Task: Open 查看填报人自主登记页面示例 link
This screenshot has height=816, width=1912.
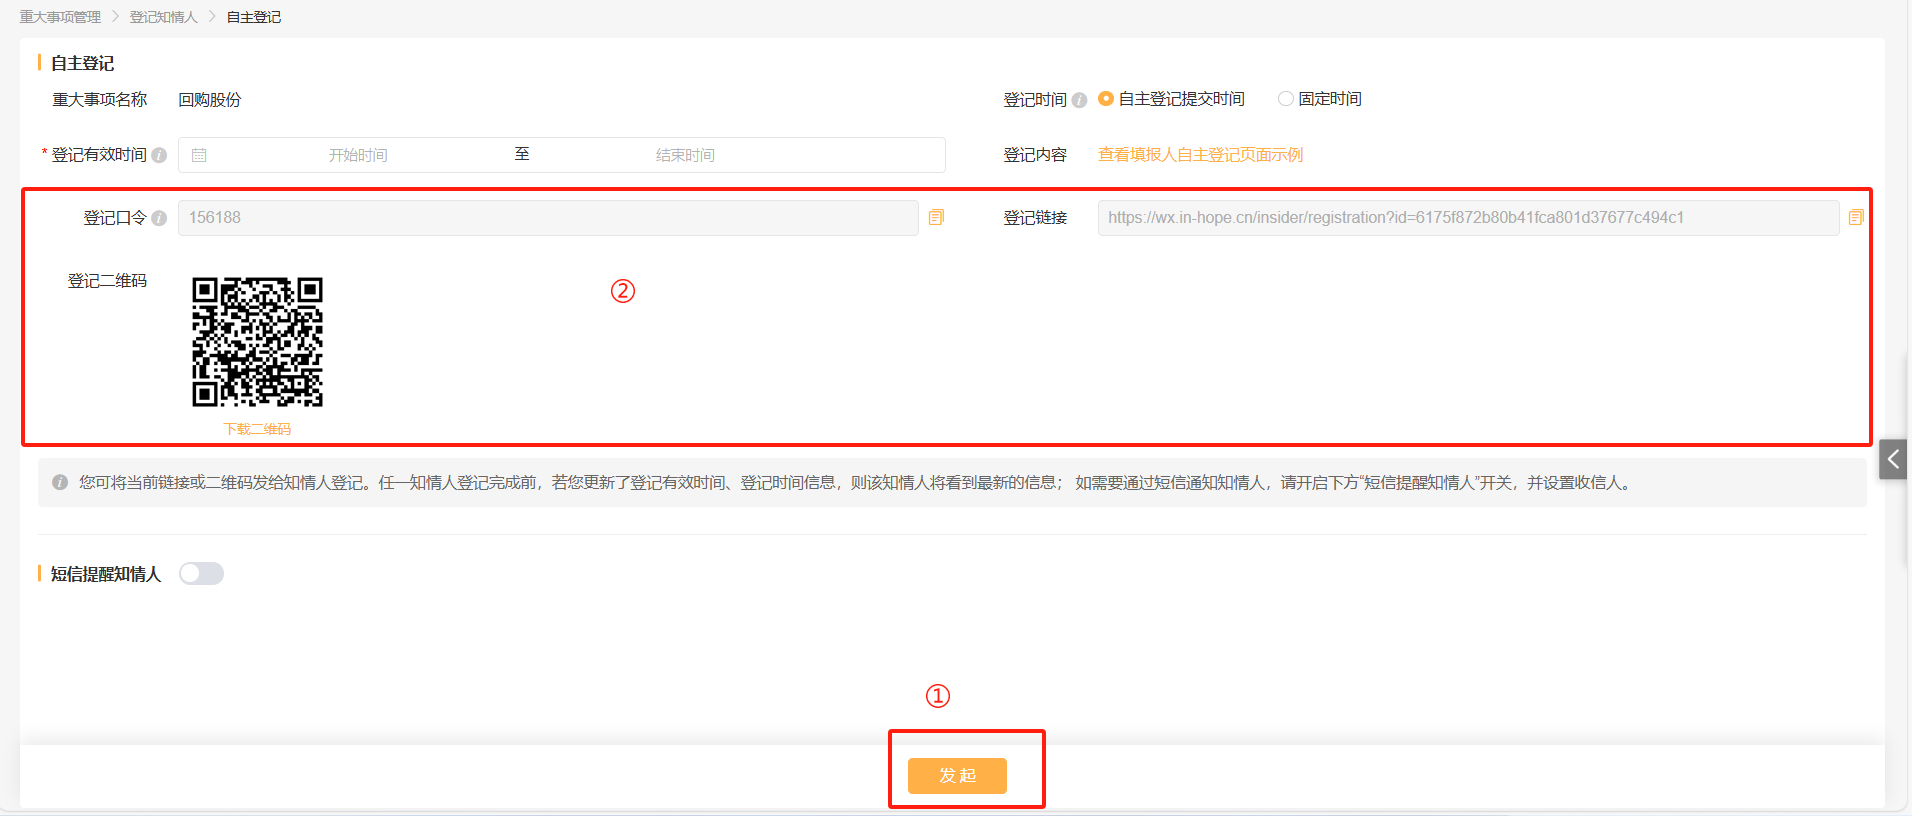Action: 1200,155
